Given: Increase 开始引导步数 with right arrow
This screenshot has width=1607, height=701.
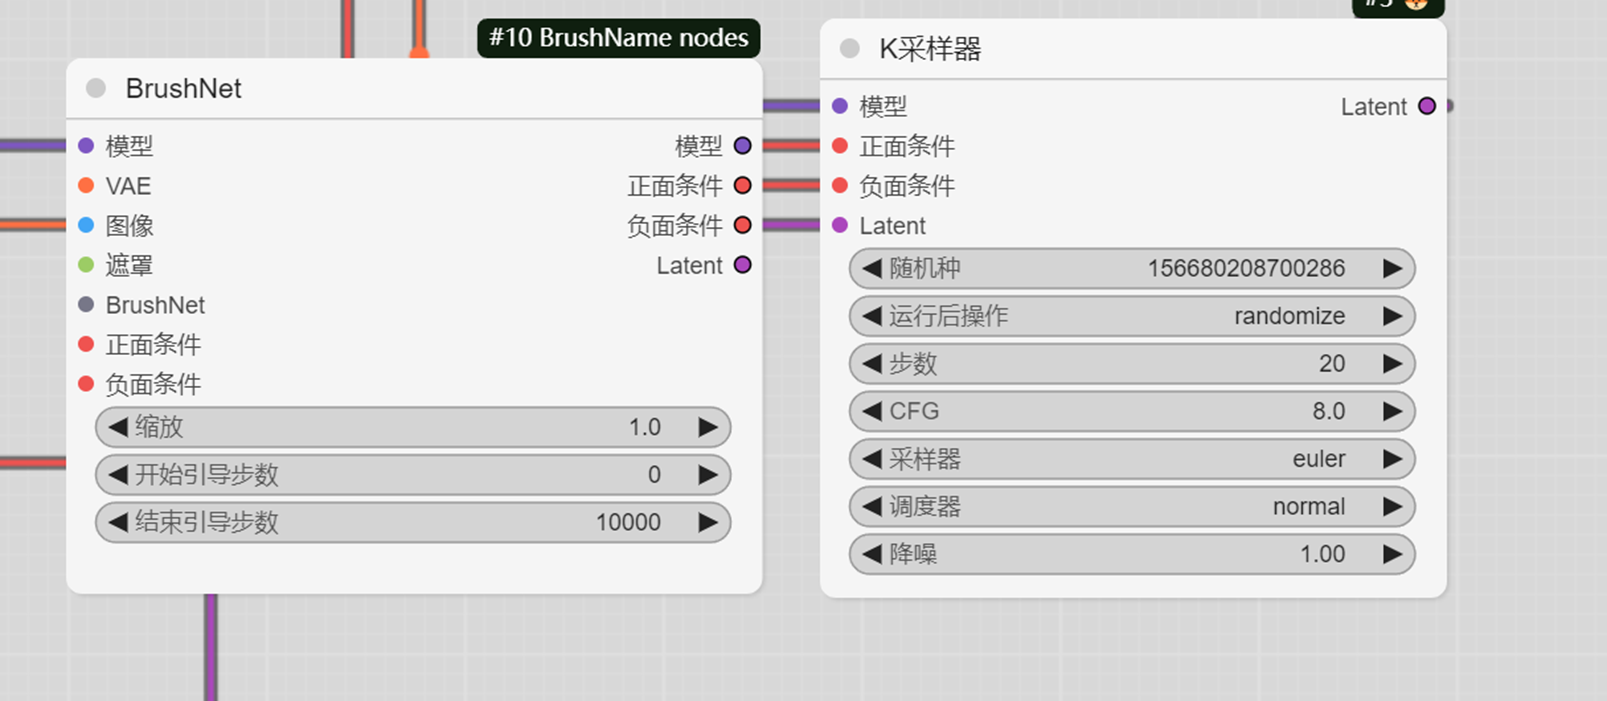Looking at the screenshot, I should [x=708, y=475].
